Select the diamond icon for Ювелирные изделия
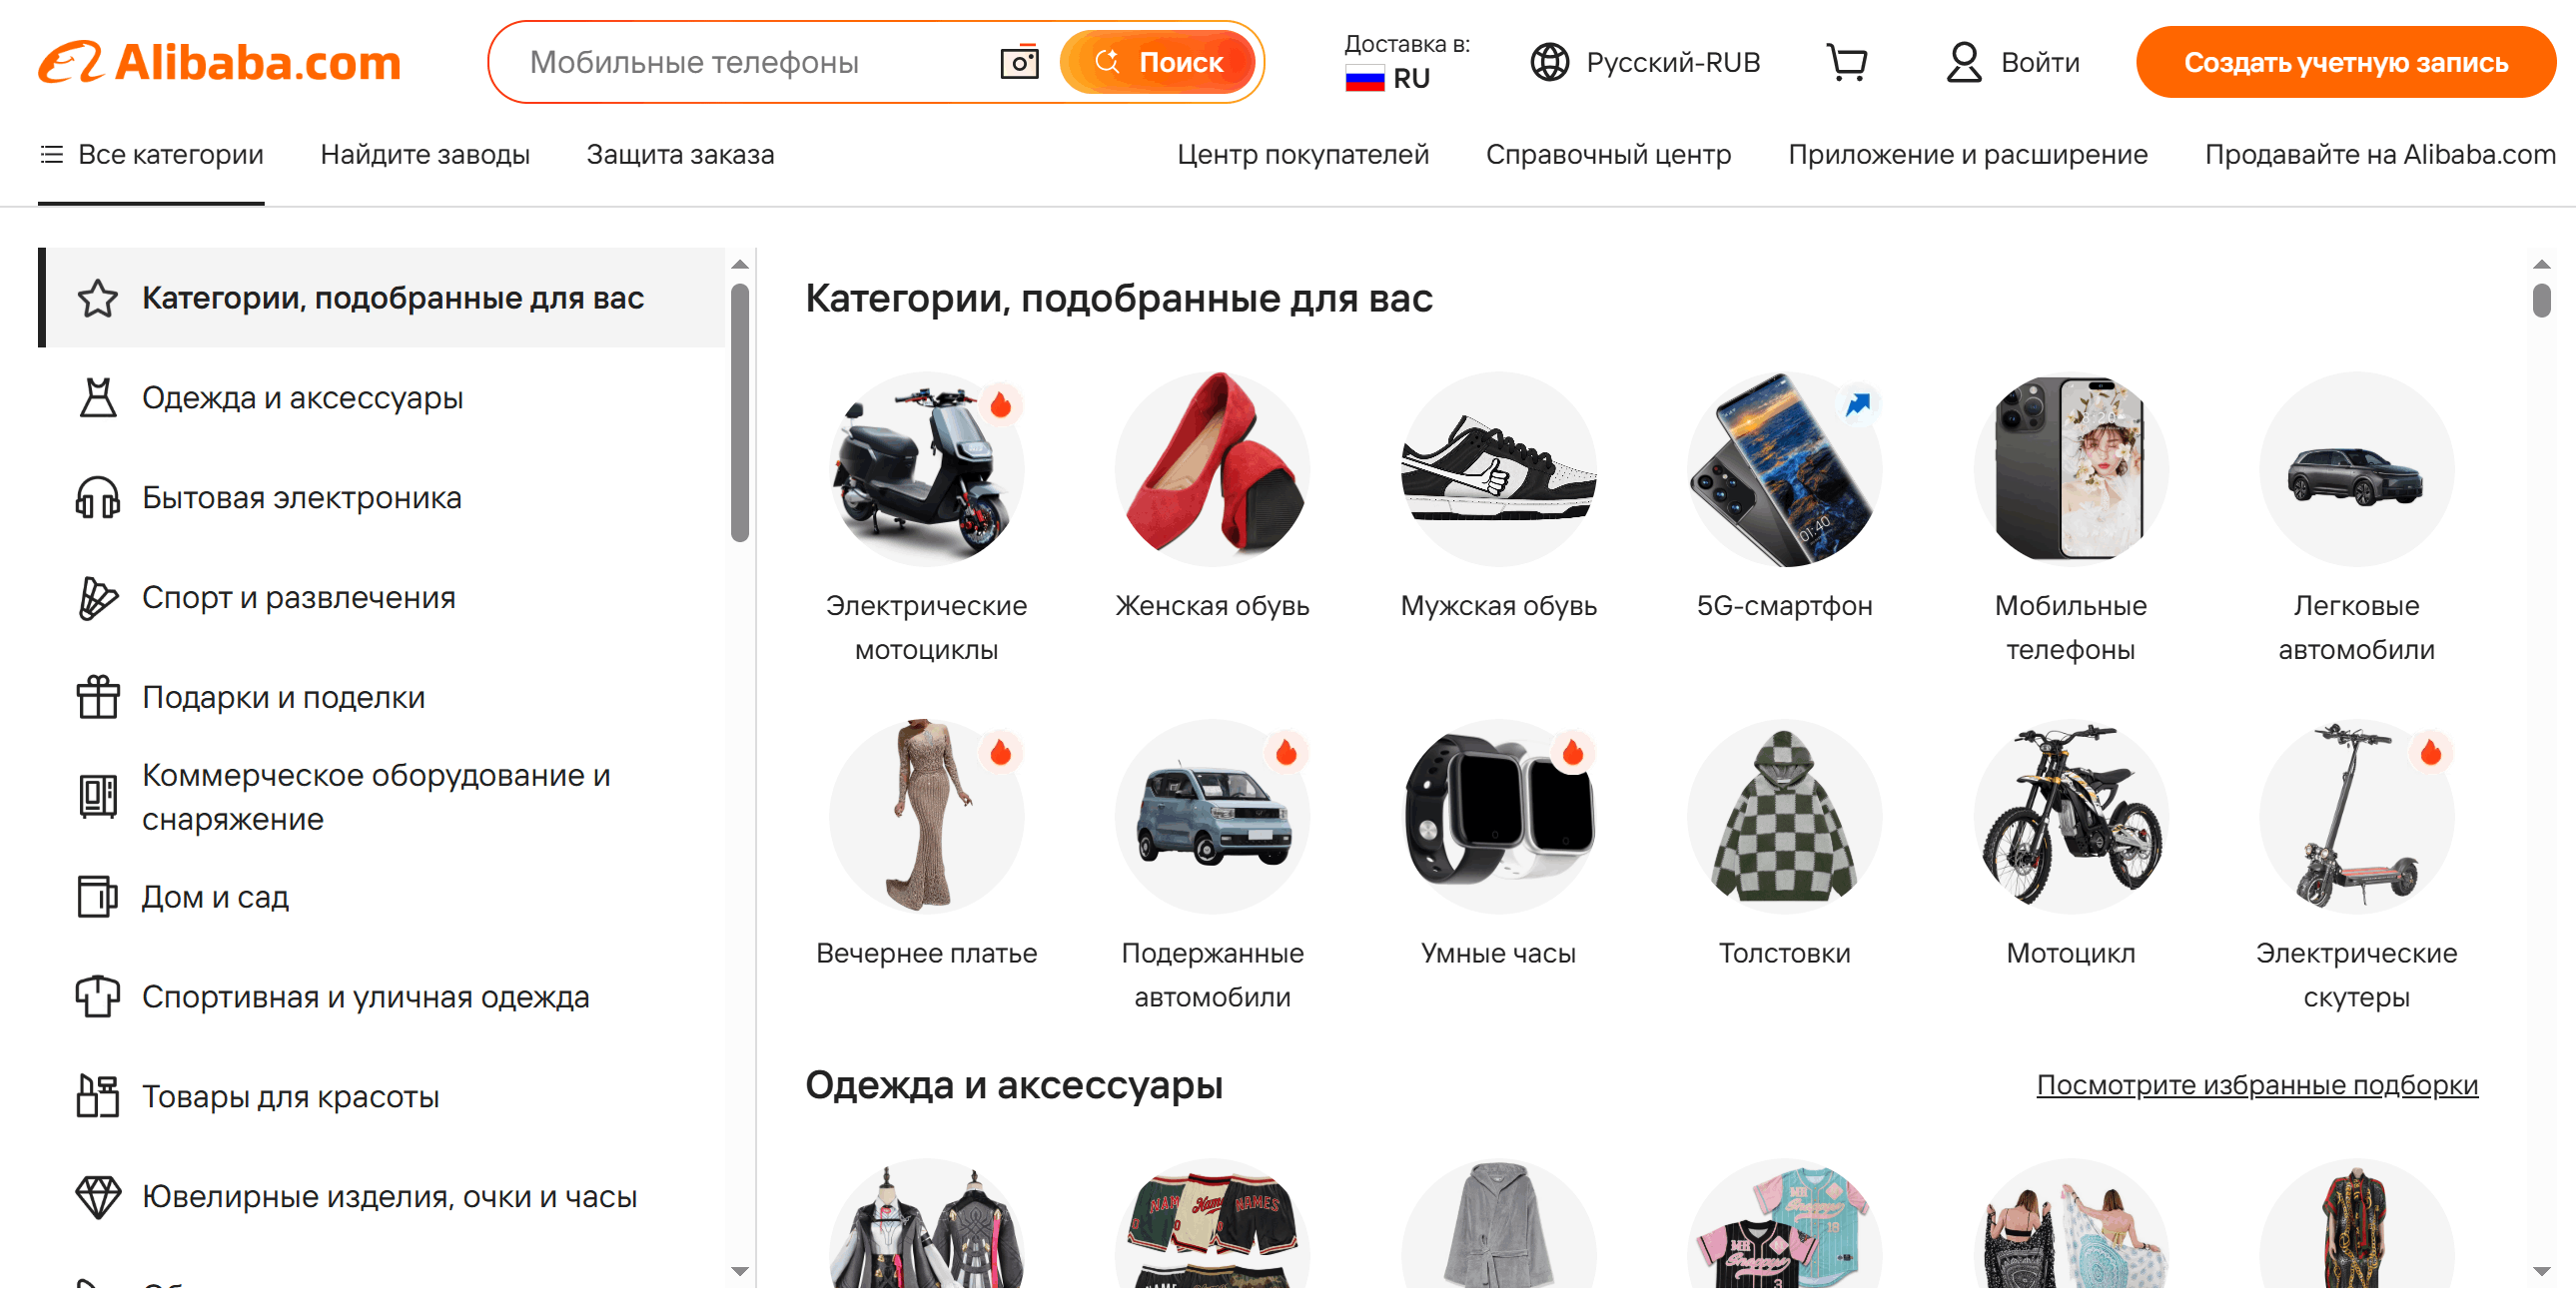 point(97,1196)
